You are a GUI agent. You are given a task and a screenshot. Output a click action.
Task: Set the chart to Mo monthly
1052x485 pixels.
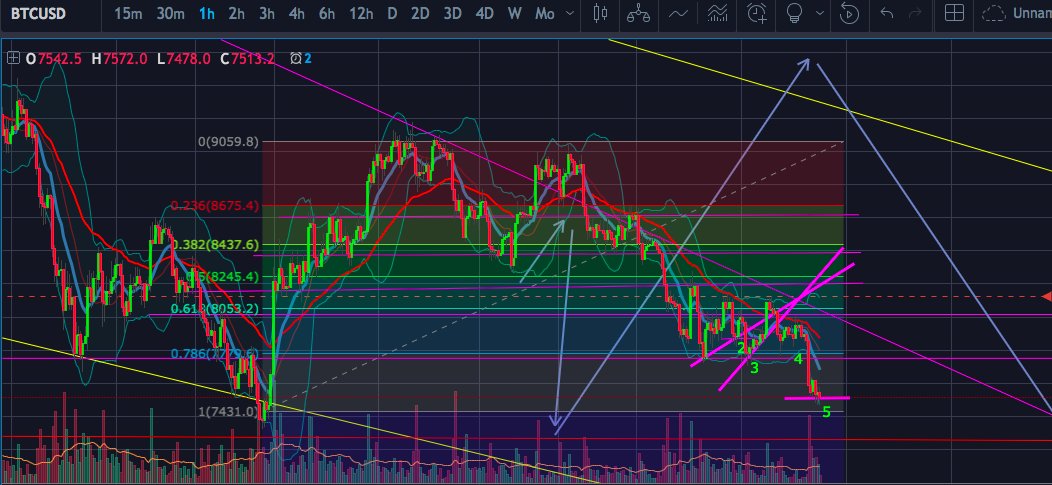click(545, 13)
